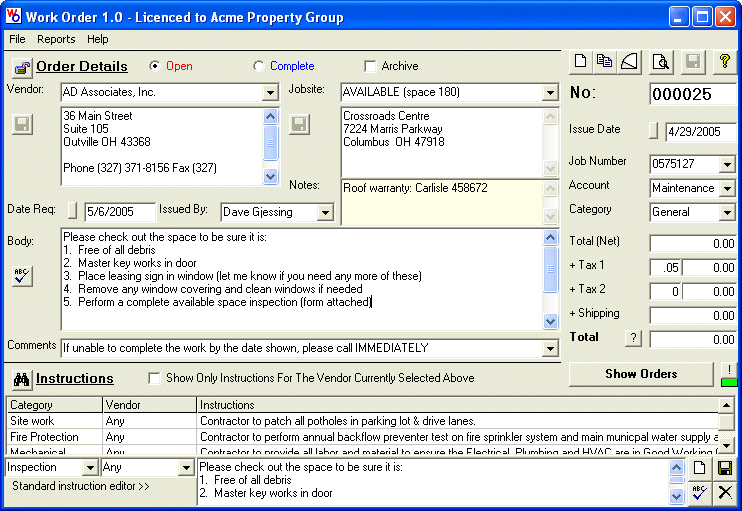Click the Body text scrollbar up arrow
The height and width of the screenshot is (511, 742).
pos(550,237)
